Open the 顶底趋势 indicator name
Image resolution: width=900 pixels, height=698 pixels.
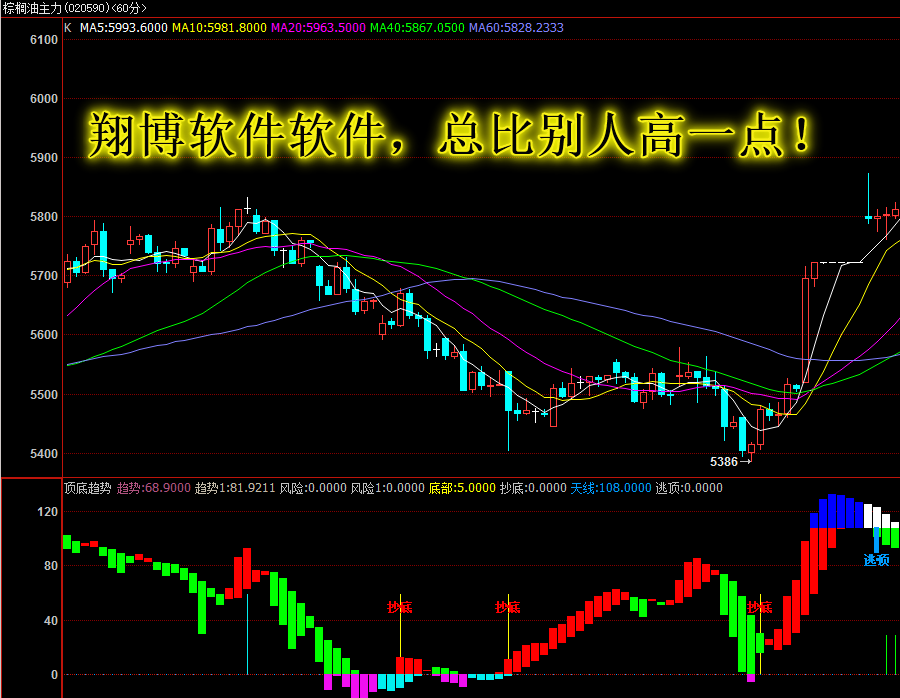[x=87, y=488]
